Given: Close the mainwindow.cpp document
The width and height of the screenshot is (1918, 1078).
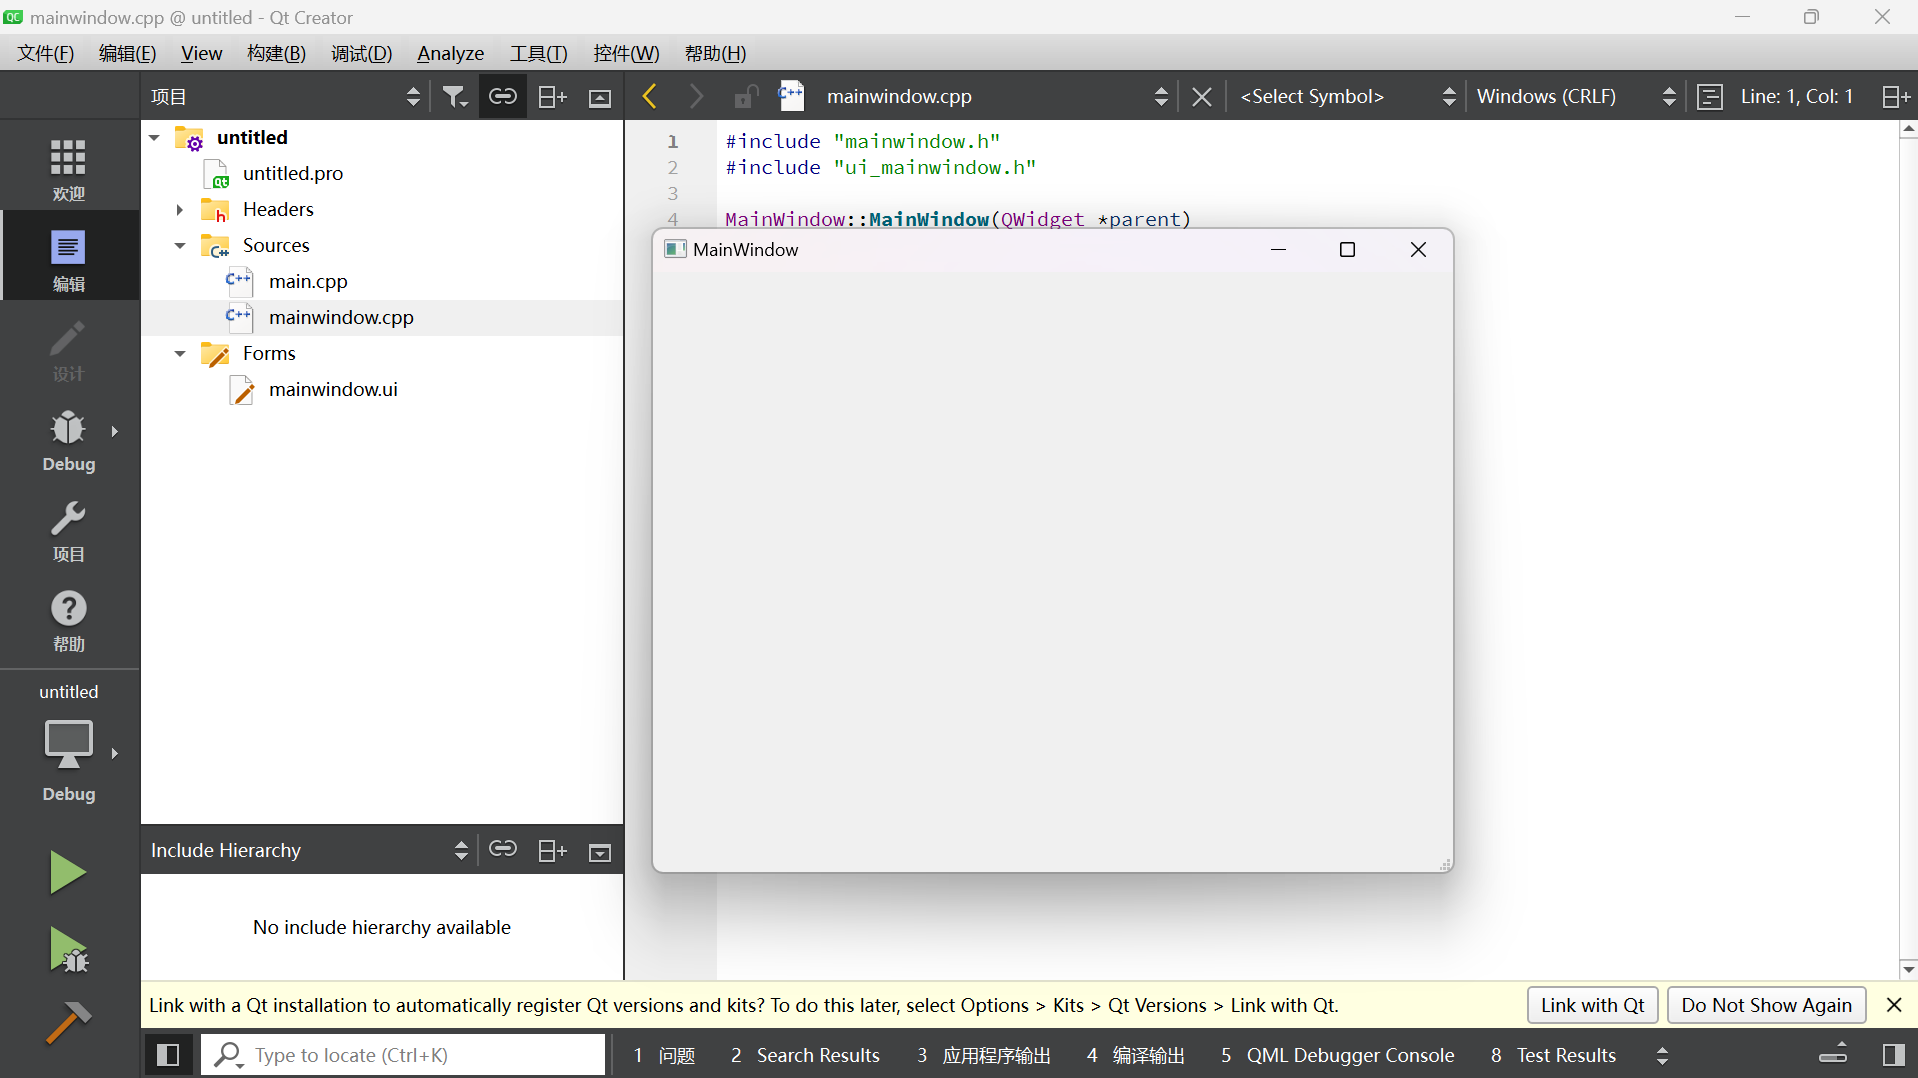Looking at the screenshot, I should (1202, 96).
